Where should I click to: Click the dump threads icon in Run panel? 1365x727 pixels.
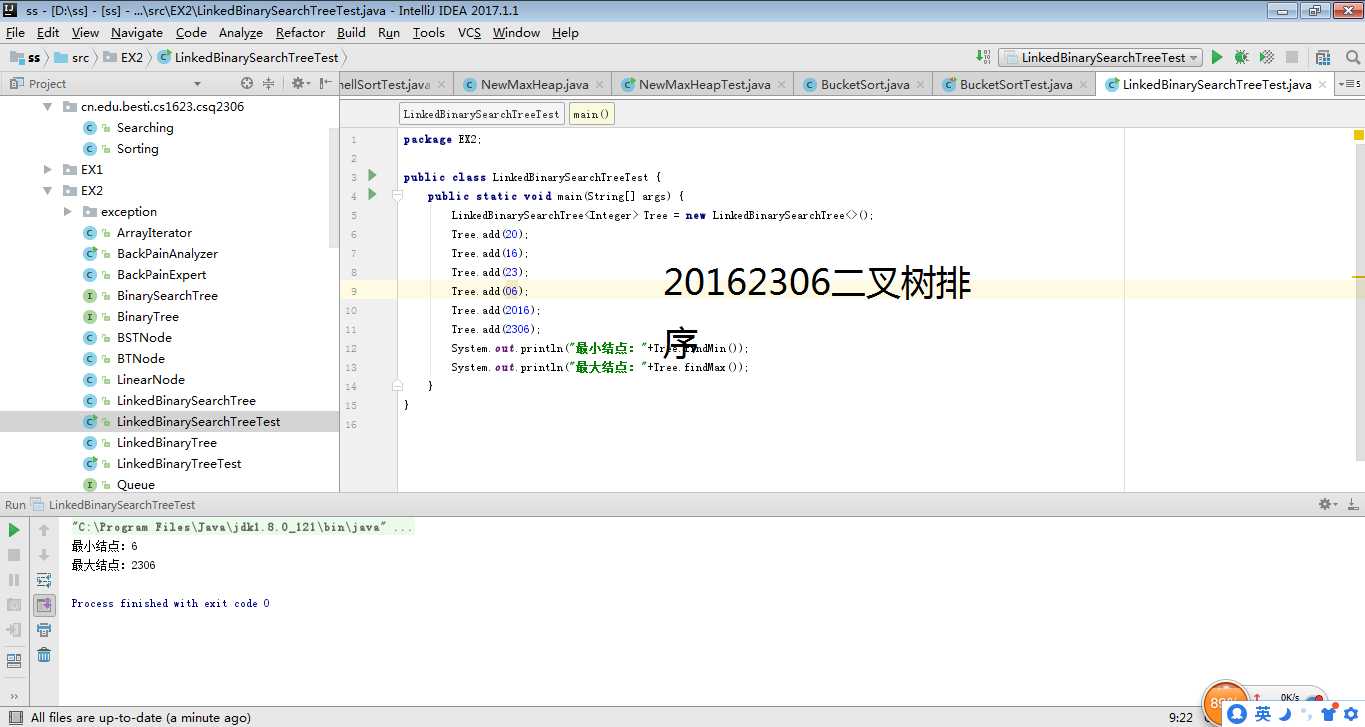click(x=14, y=605)
